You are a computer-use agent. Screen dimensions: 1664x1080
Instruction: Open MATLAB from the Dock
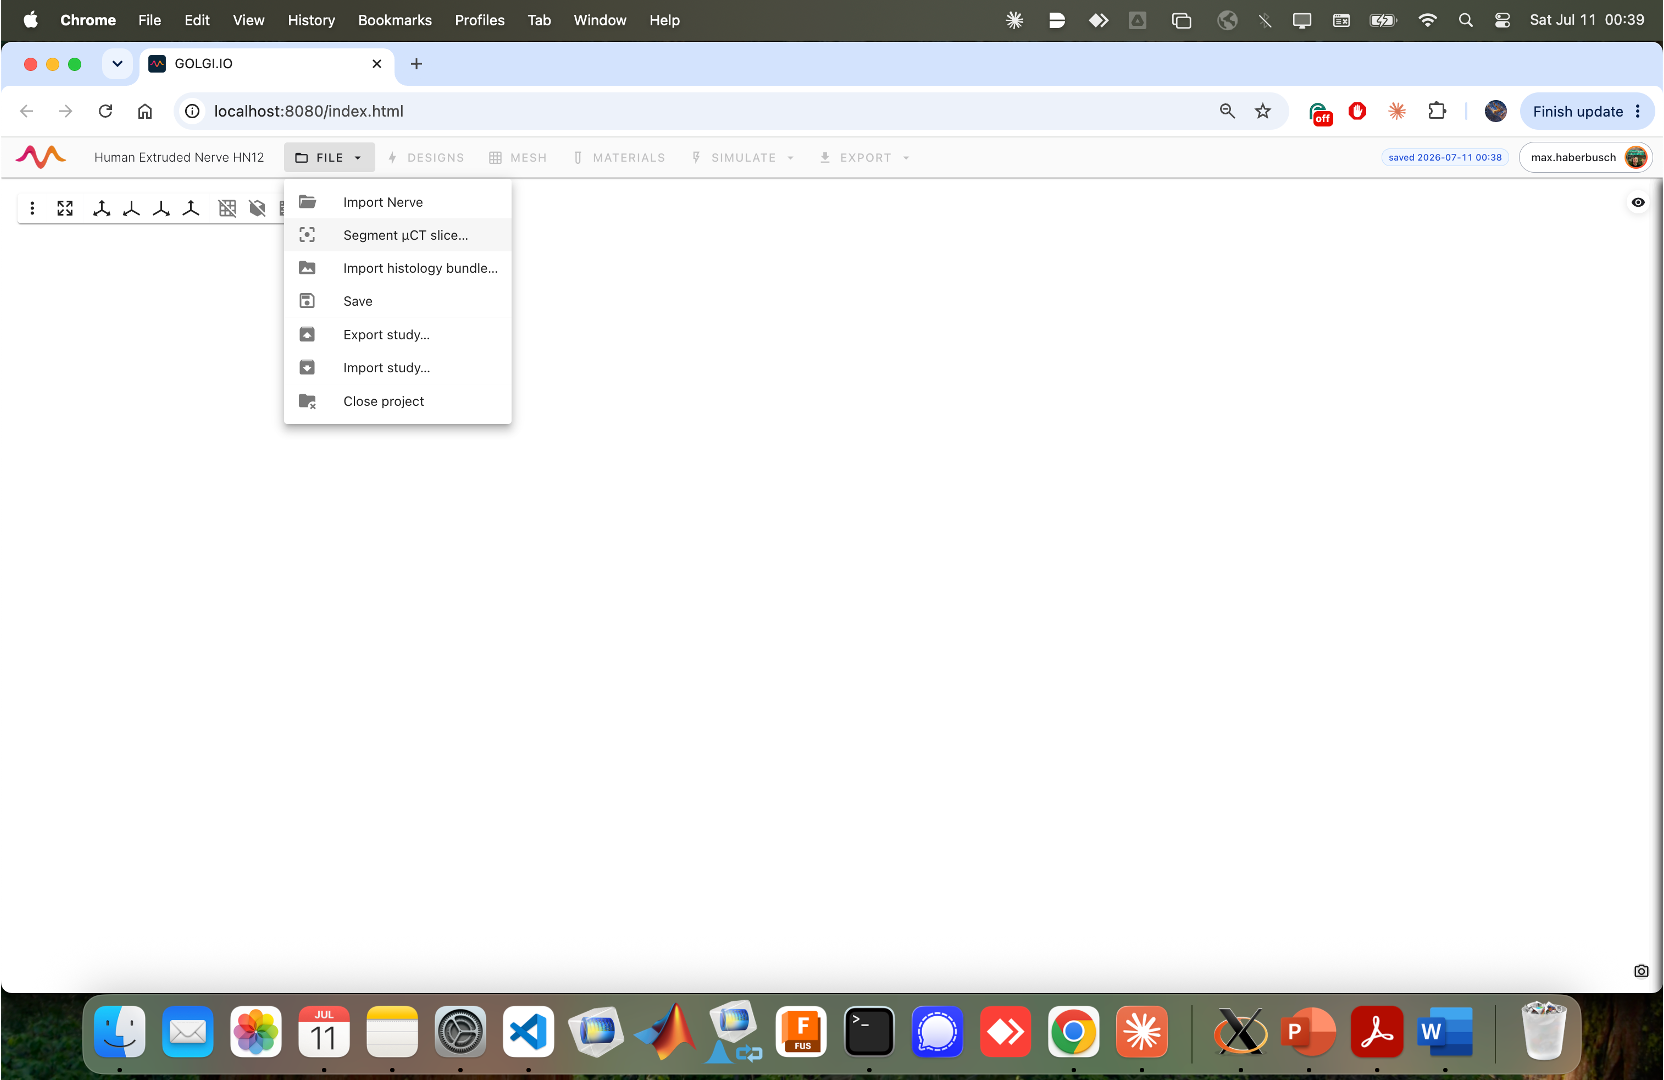(665, 1032)
